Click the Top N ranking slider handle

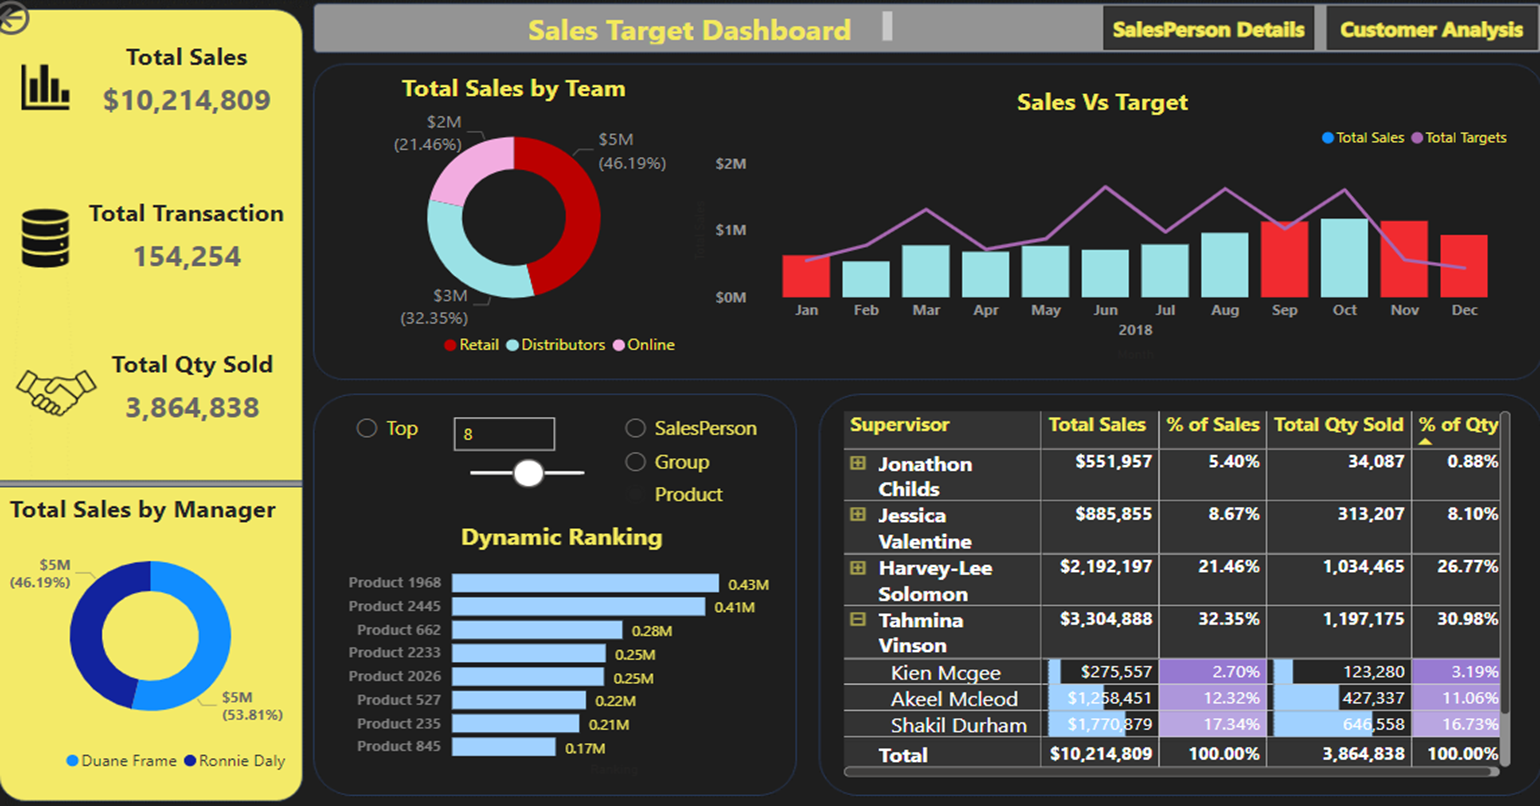tap(528, 473)
